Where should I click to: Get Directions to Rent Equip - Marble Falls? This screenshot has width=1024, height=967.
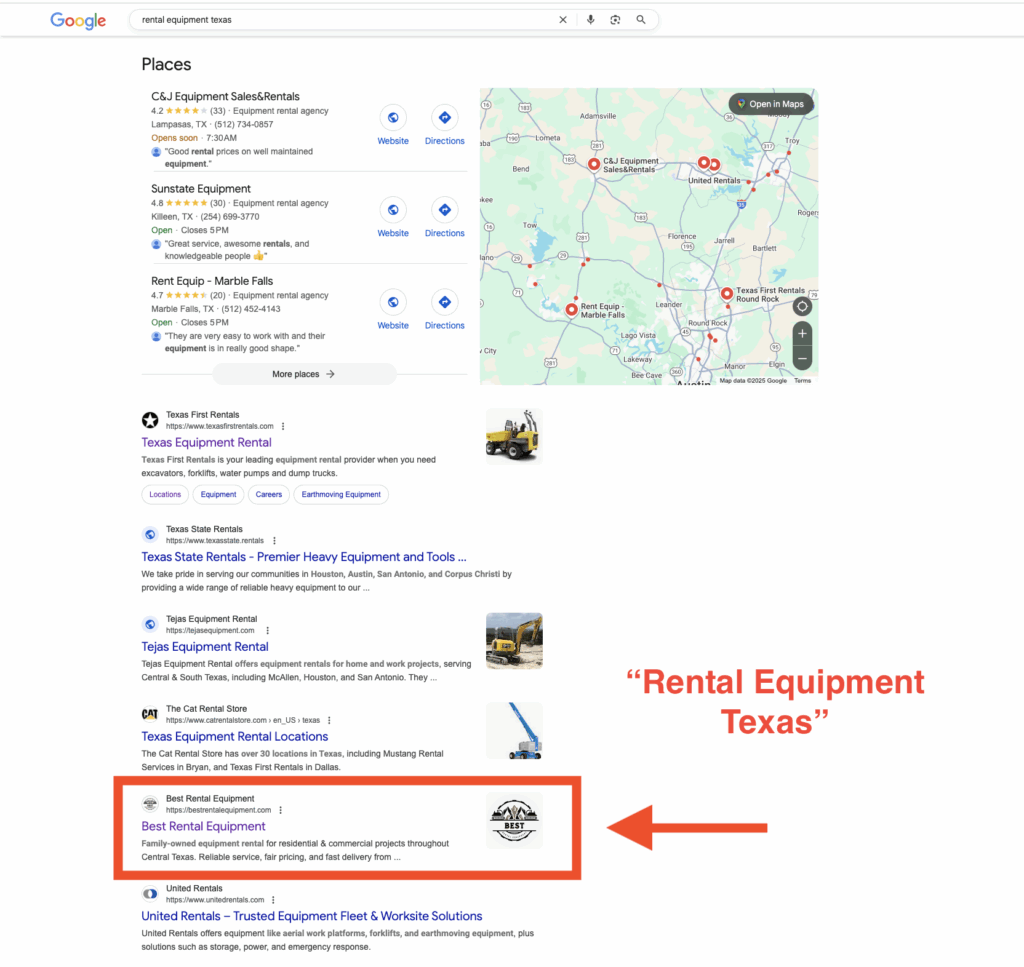click(444, 303)
